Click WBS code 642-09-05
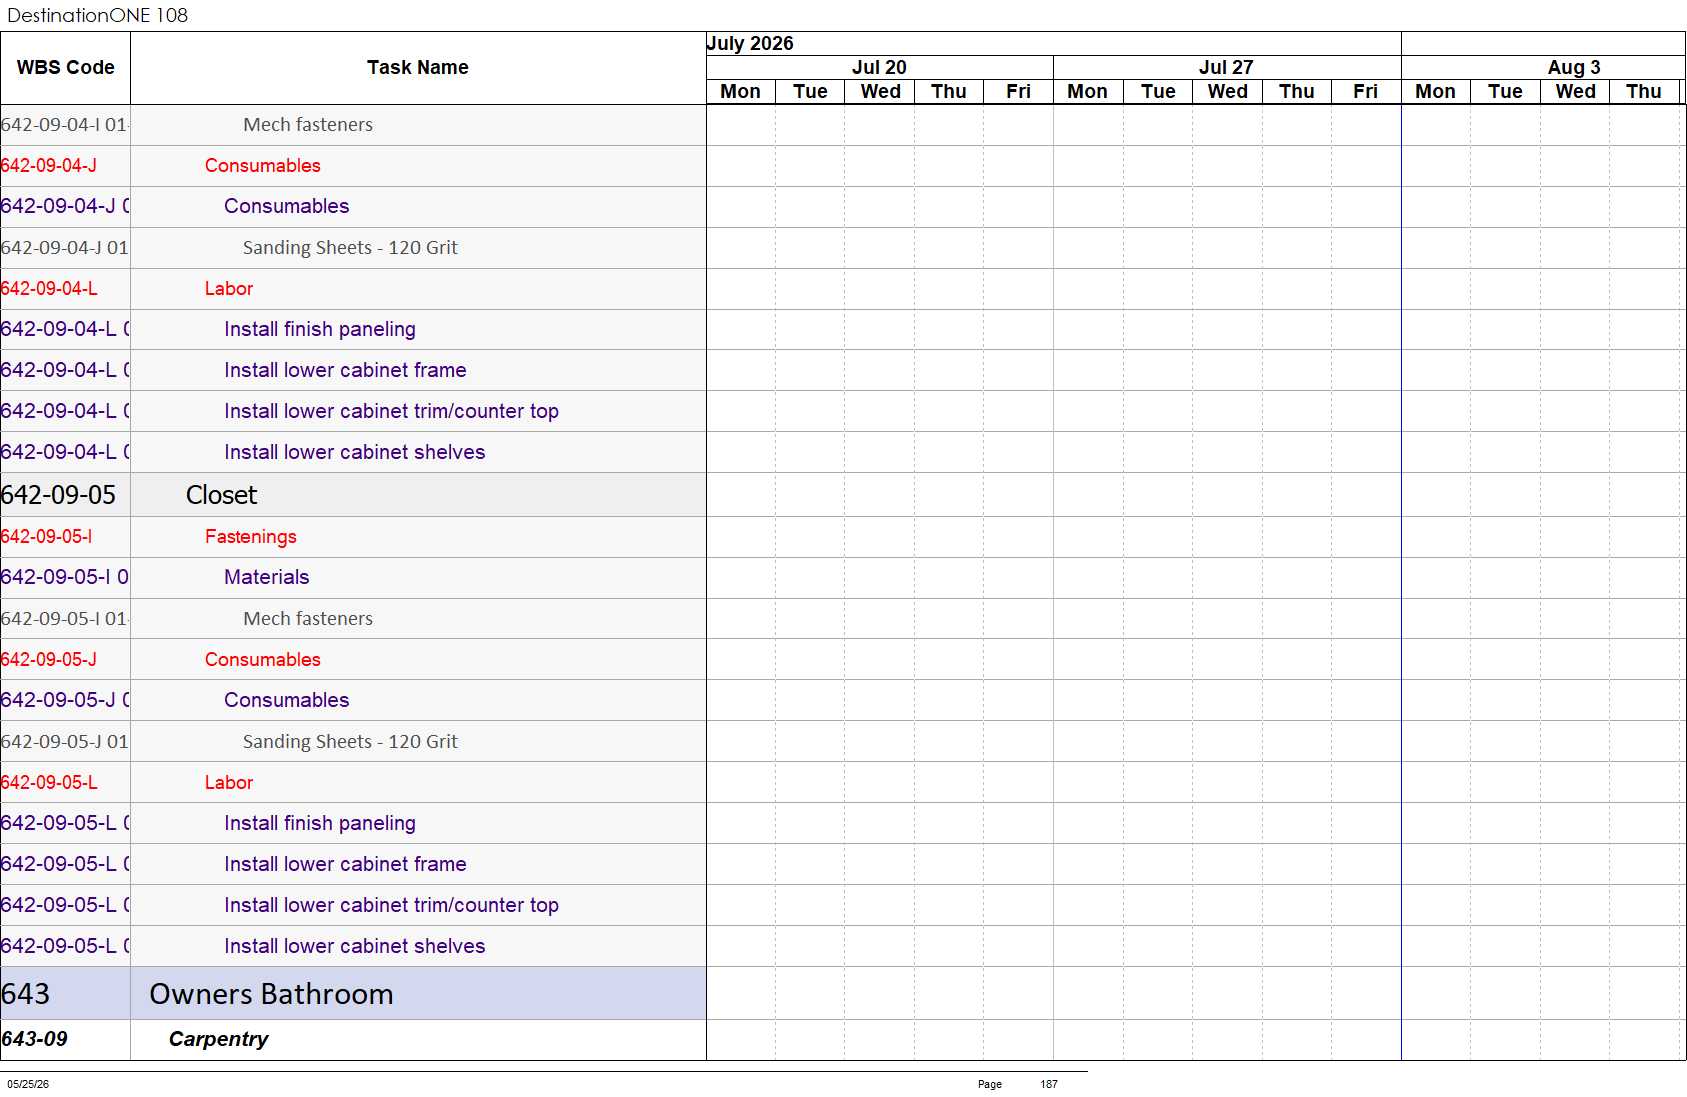The height and width of the screenshot is (1097, 1687). 58,495
